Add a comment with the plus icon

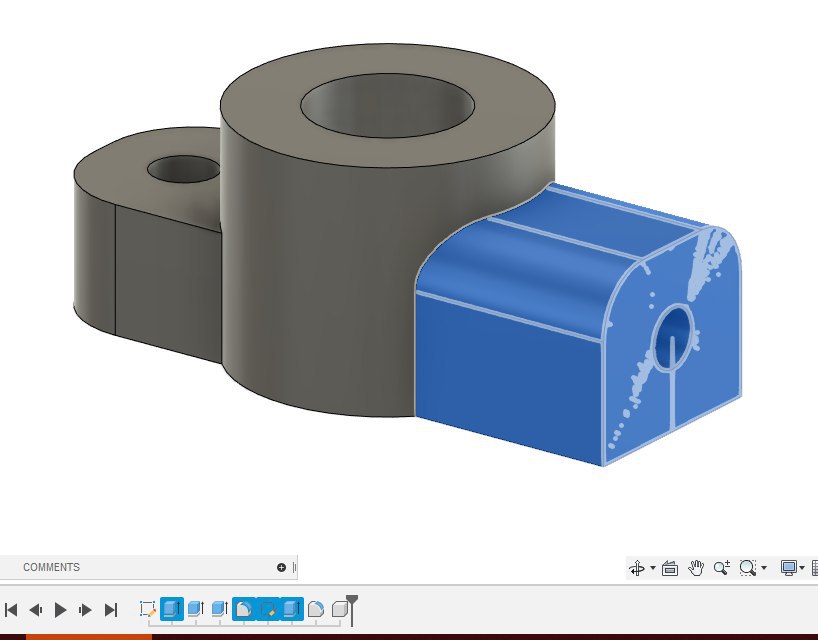pyautogui.click(x=281, y=567)
